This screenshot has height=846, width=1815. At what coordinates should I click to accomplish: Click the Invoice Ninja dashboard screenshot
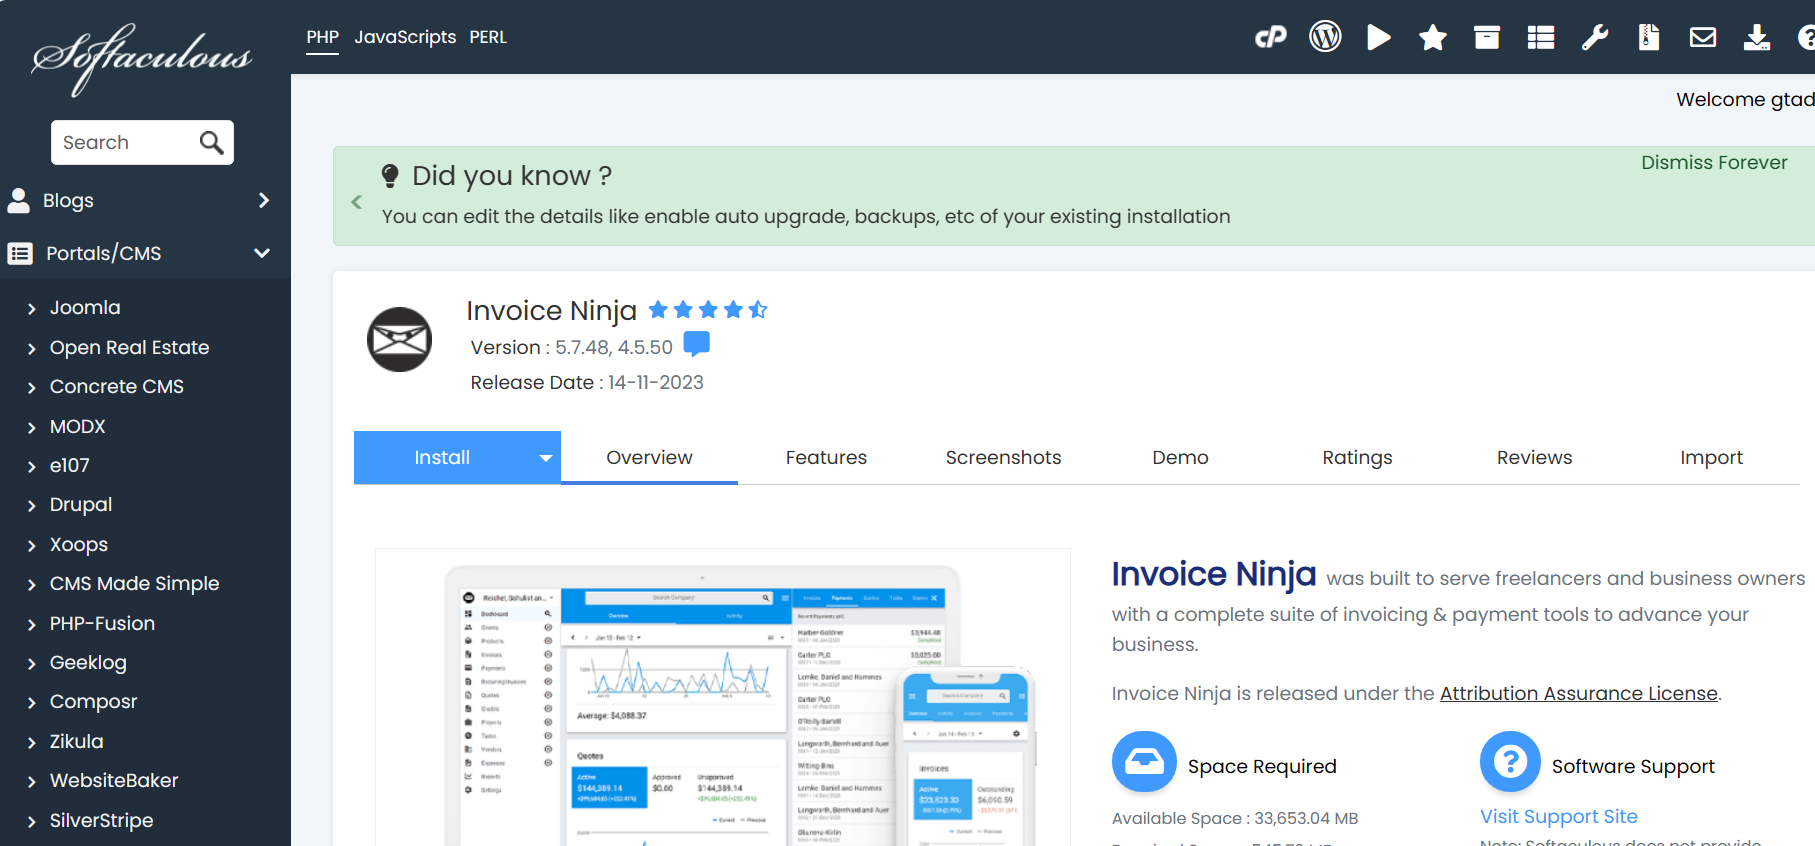click(723, 697)
